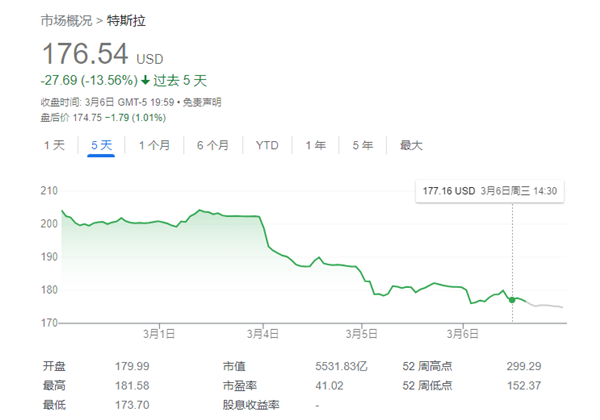600x420 pixels.
Task: Click the 52 周高点 label
Action: [427, 366]
